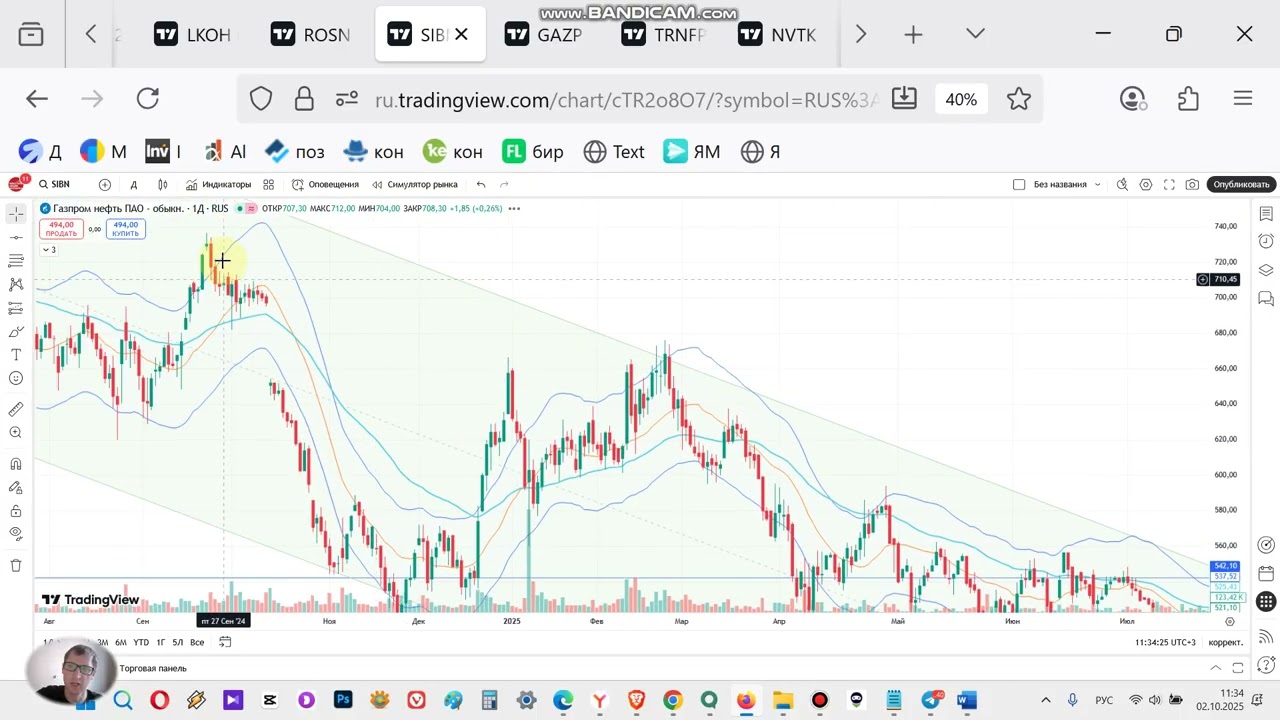Select the 5Л date range
Screen dimensions: 1280x720
tap(178, 642)
